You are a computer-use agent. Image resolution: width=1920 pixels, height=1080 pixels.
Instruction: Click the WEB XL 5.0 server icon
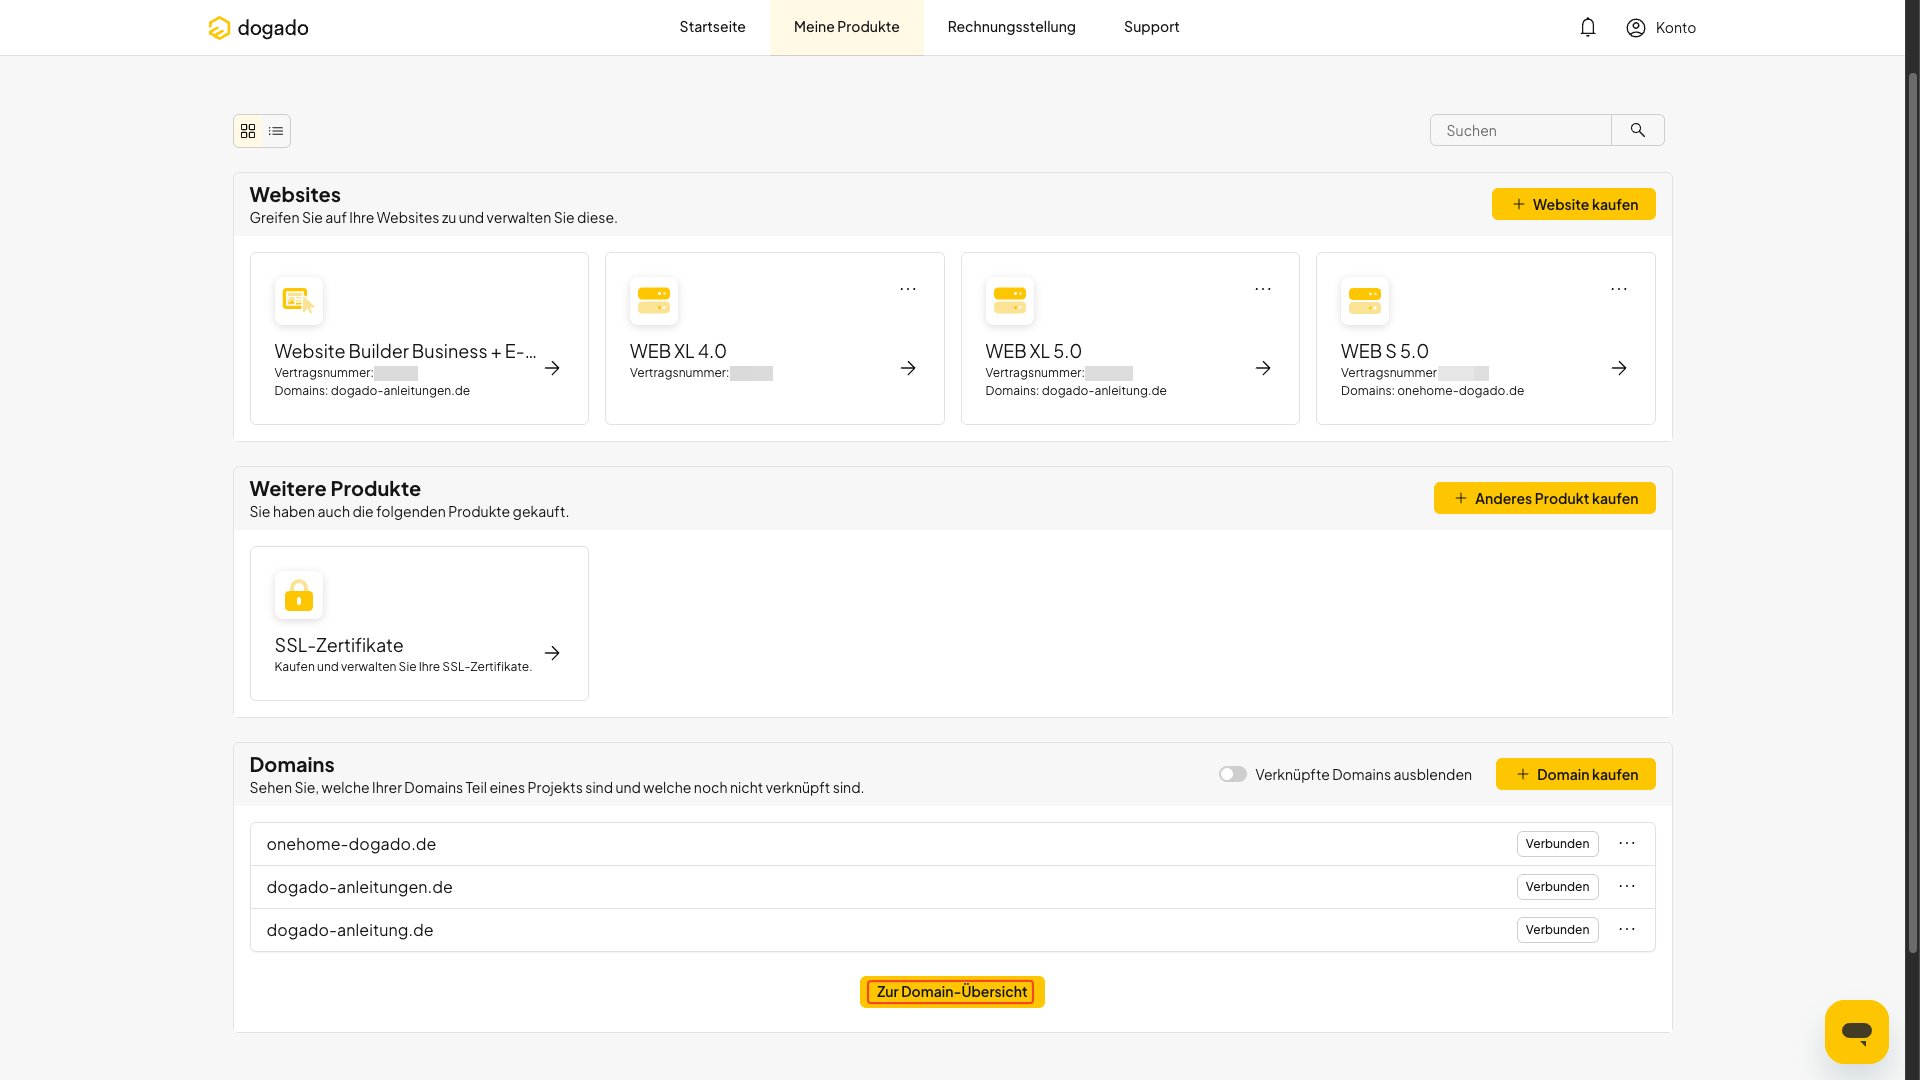point(1010,301)
